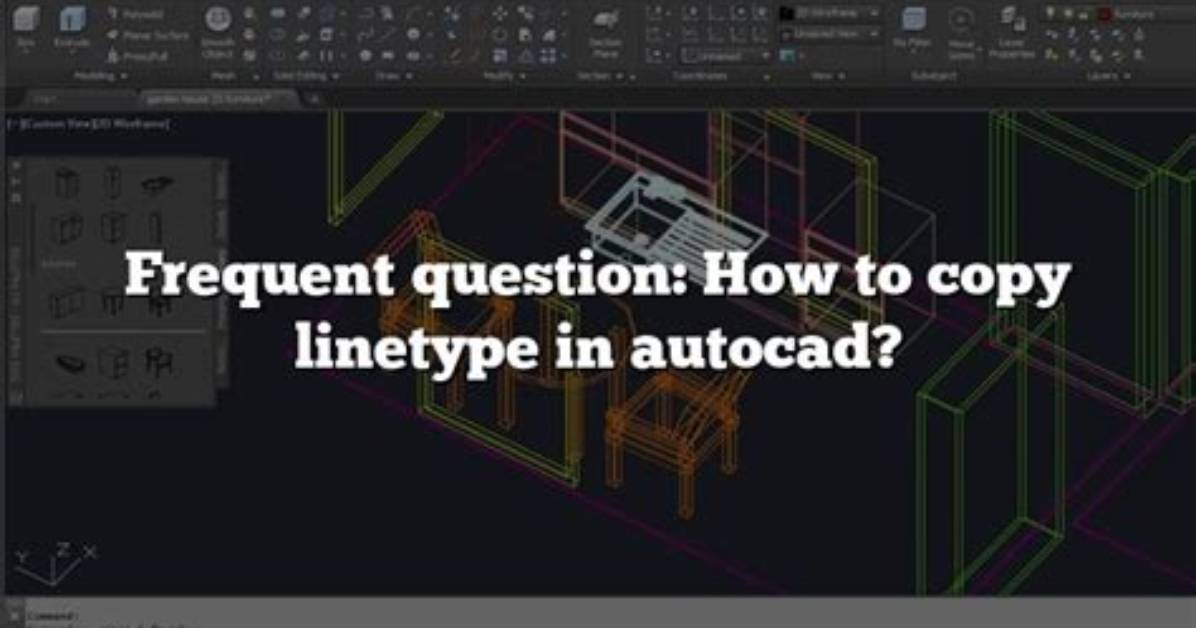The width and height of the screenshot is (1196, 628).
Task: Select the Move tool in Modify panel
Action: (500, 14)
